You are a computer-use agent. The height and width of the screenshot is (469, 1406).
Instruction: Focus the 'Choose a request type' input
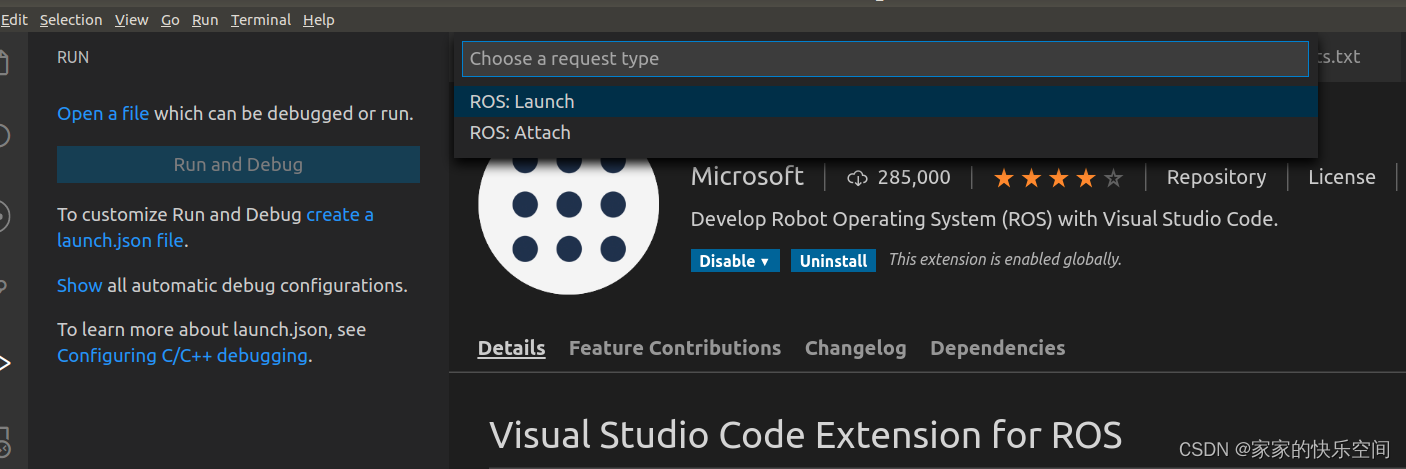coord(885,59)
